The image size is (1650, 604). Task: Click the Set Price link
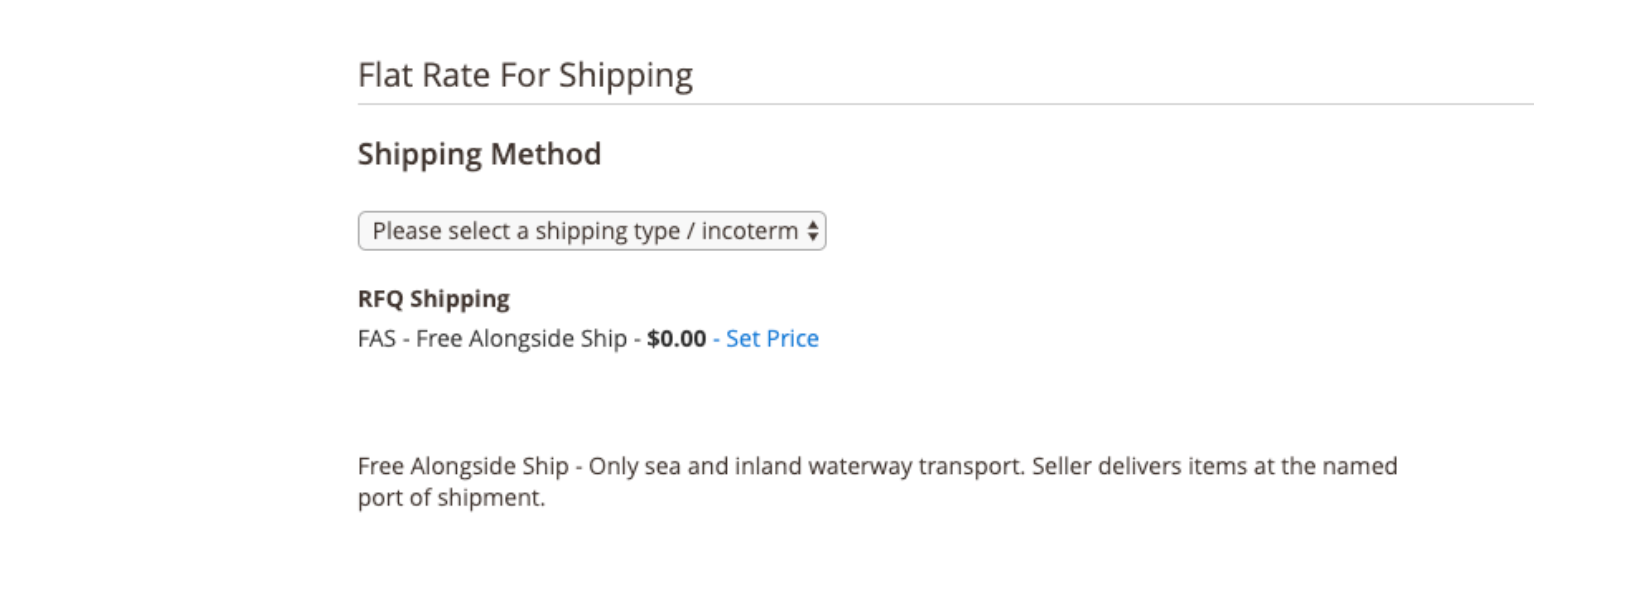[x=772, y=339]
